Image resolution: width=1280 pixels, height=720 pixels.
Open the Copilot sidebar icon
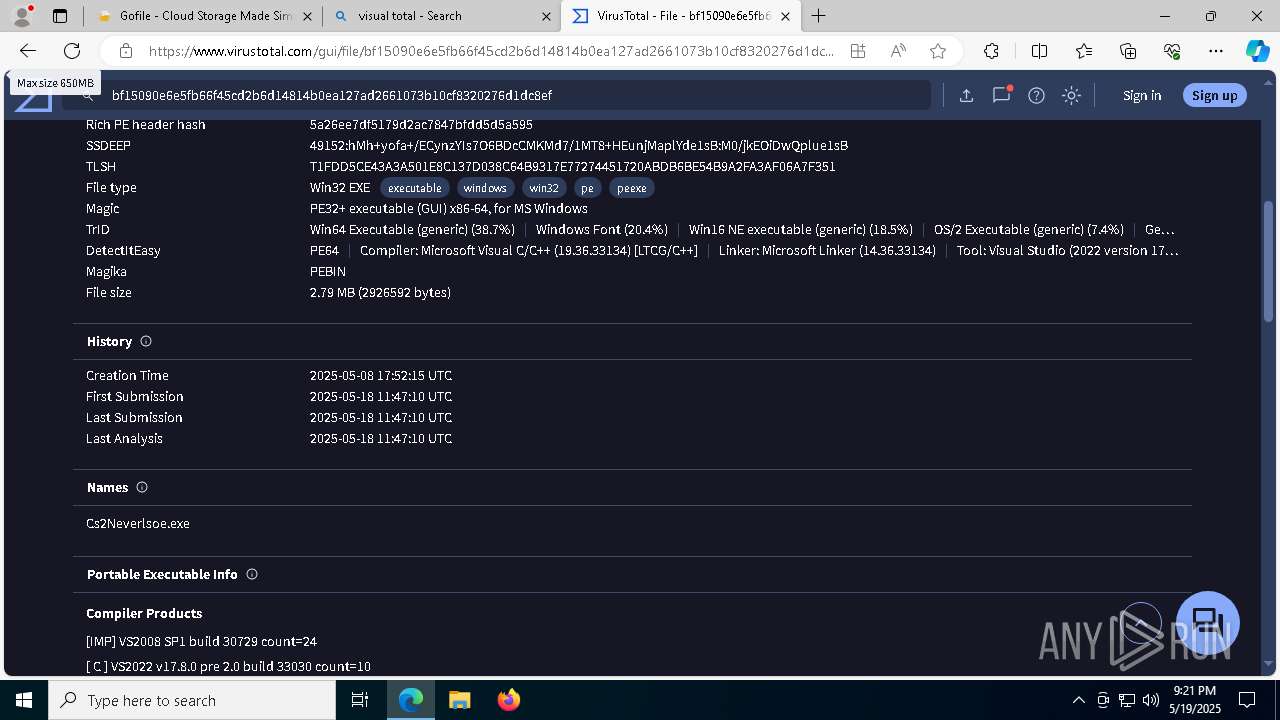pos(1257,51)
